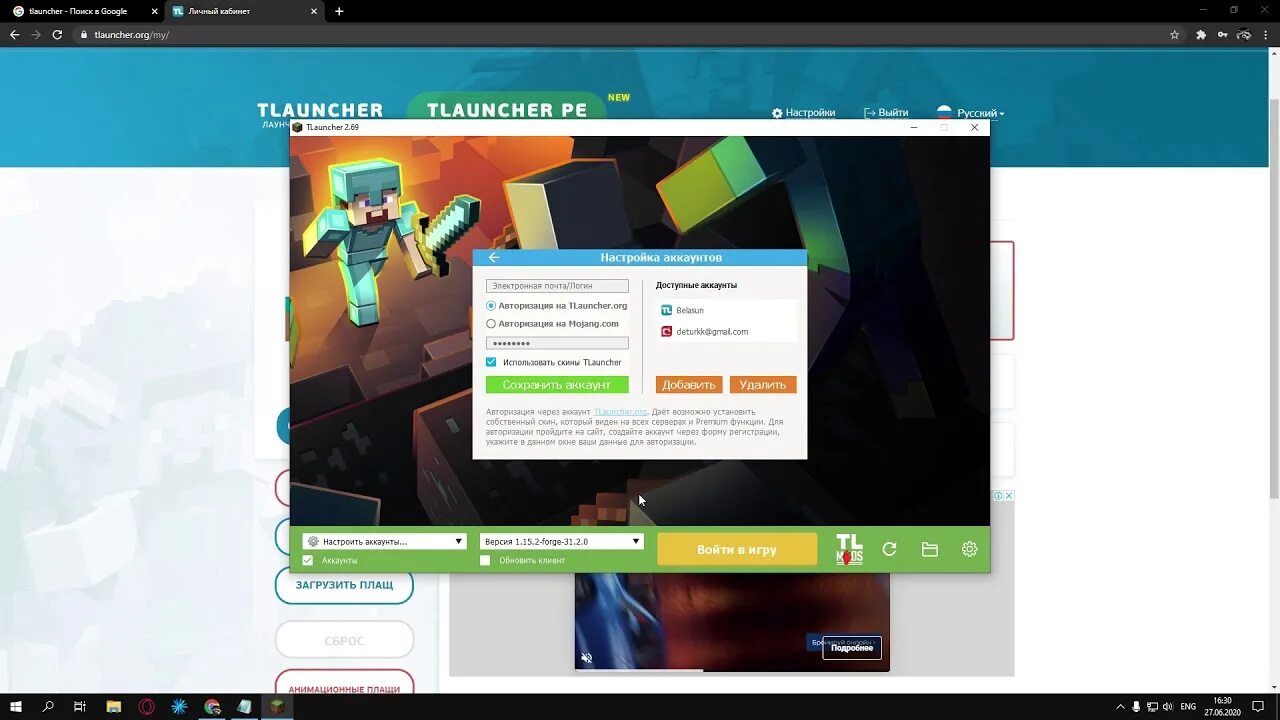Screen dimensions: 1280x720
Task: Open the launcher game folder icon
Action: [929, 549]
